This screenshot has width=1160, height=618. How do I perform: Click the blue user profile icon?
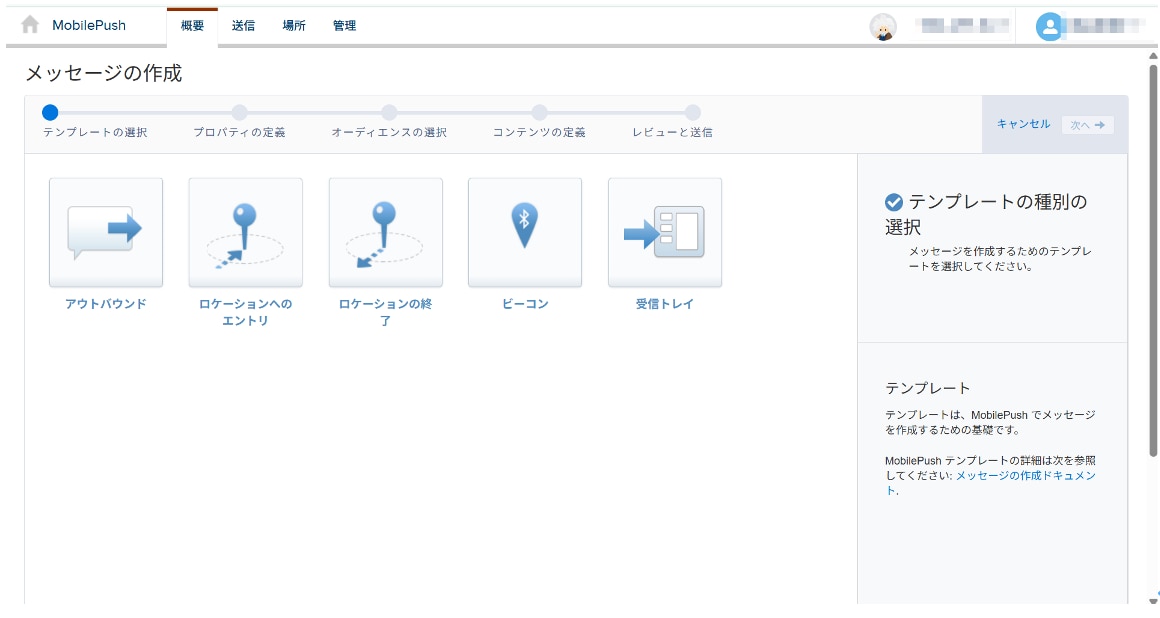pyautogui.click(x=1049, y=27)
